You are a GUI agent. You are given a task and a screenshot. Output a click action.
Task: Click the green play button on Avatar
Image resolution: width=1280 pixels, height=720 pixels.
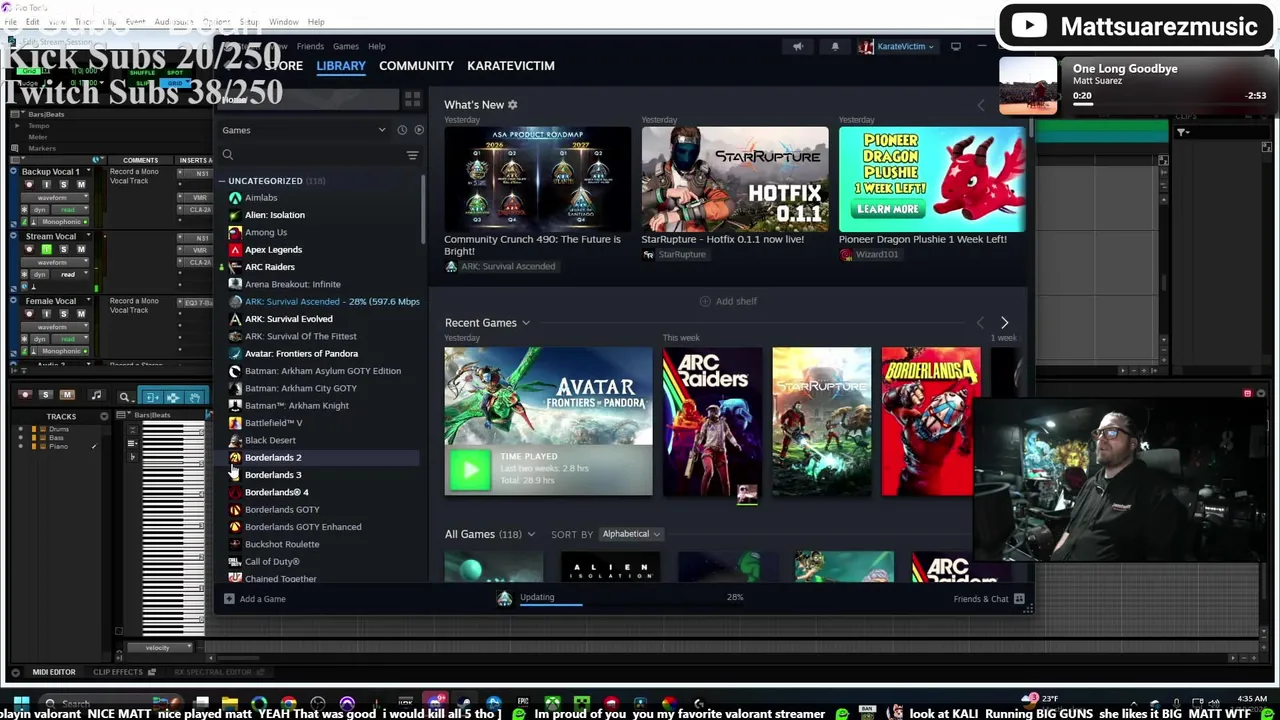pos(470,470)
